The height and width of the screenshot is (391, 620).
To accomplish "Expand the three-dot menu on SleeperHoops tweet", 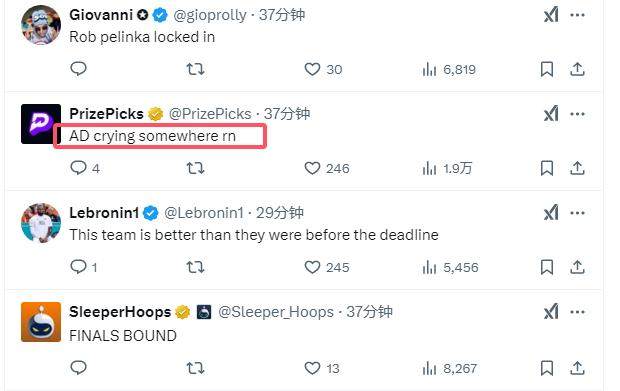I will [577, 312].
